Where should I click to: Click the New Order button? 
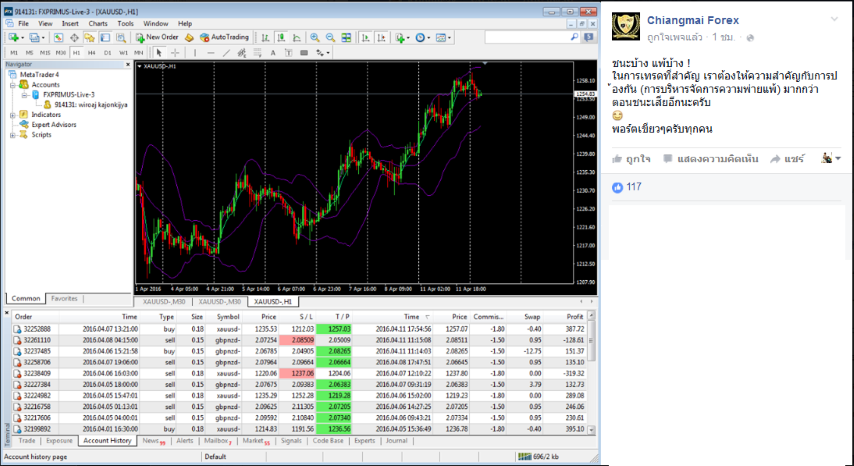(157, 37)
